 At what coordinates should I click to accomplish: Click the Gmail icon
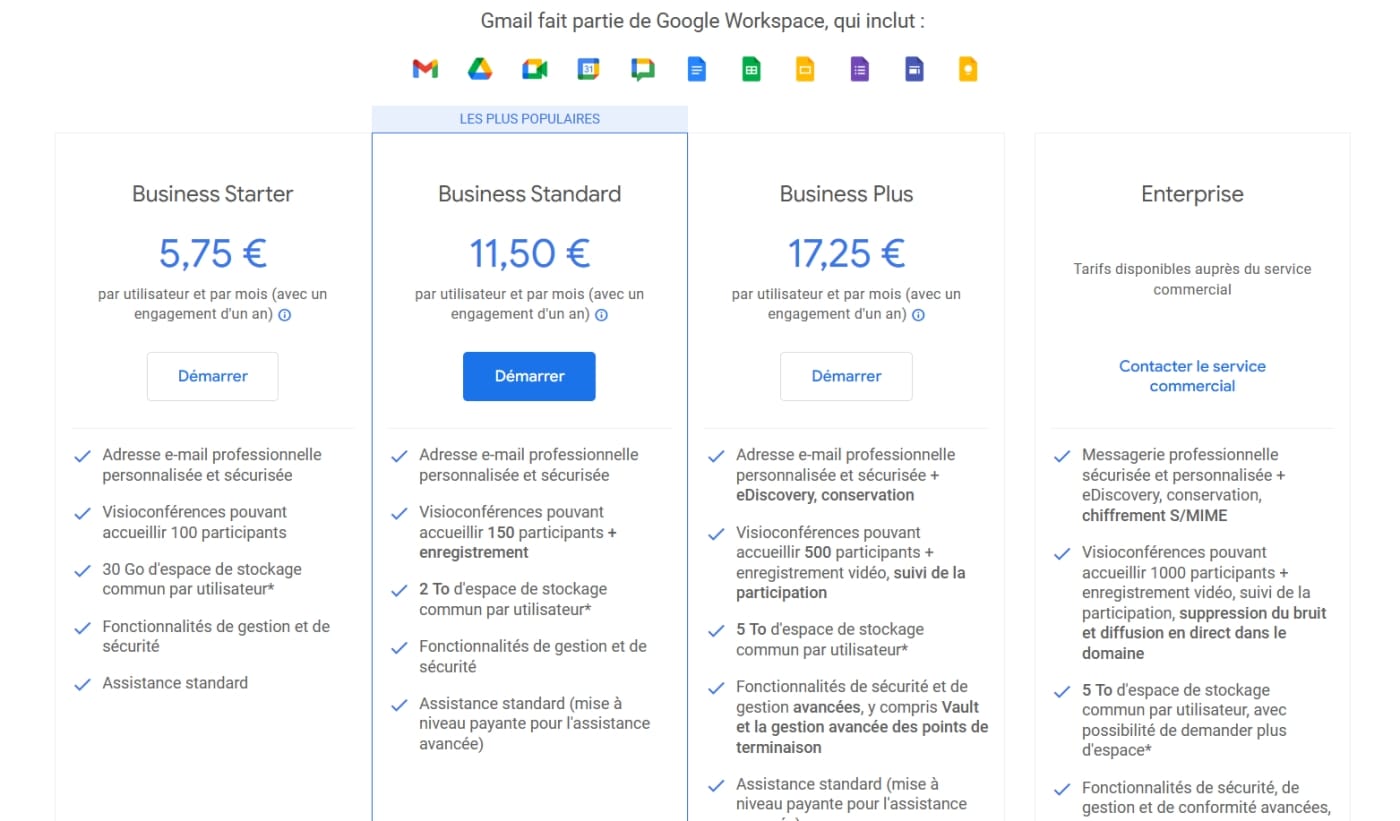pyautogui.click(x=425, y=69)
